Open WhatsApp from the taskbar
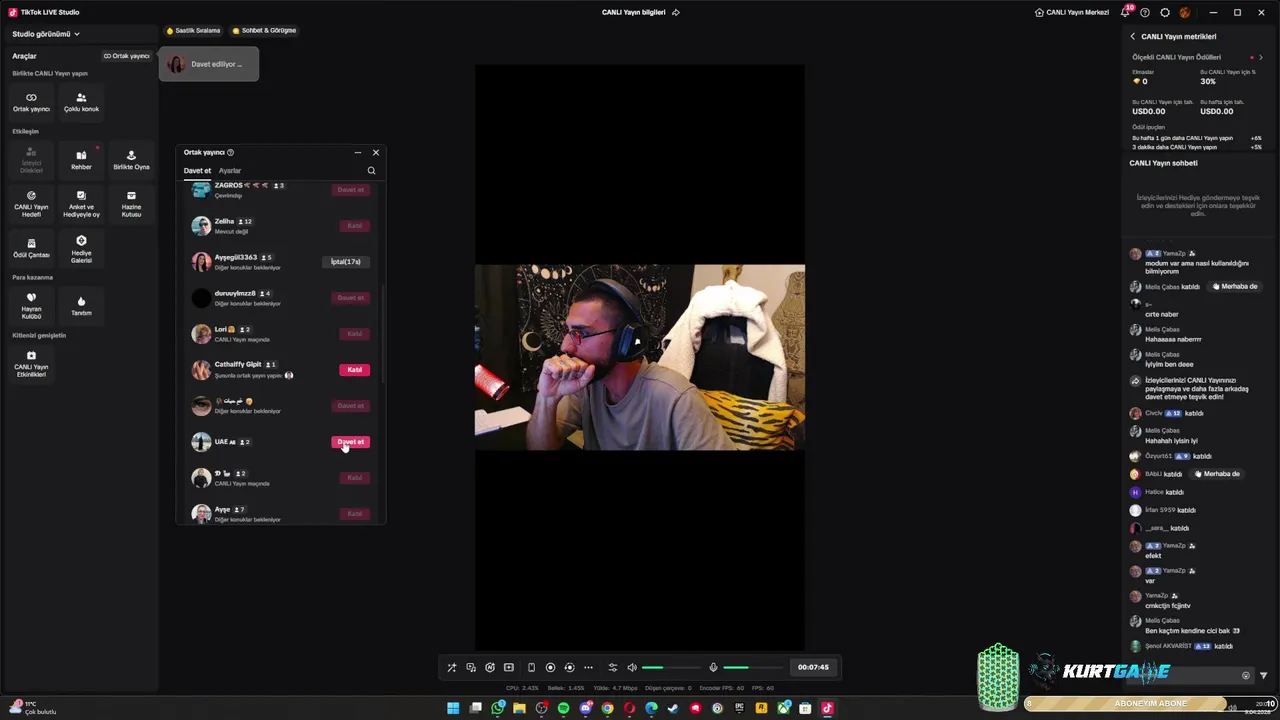1280x720 pixels. click(x=498, y=708)
